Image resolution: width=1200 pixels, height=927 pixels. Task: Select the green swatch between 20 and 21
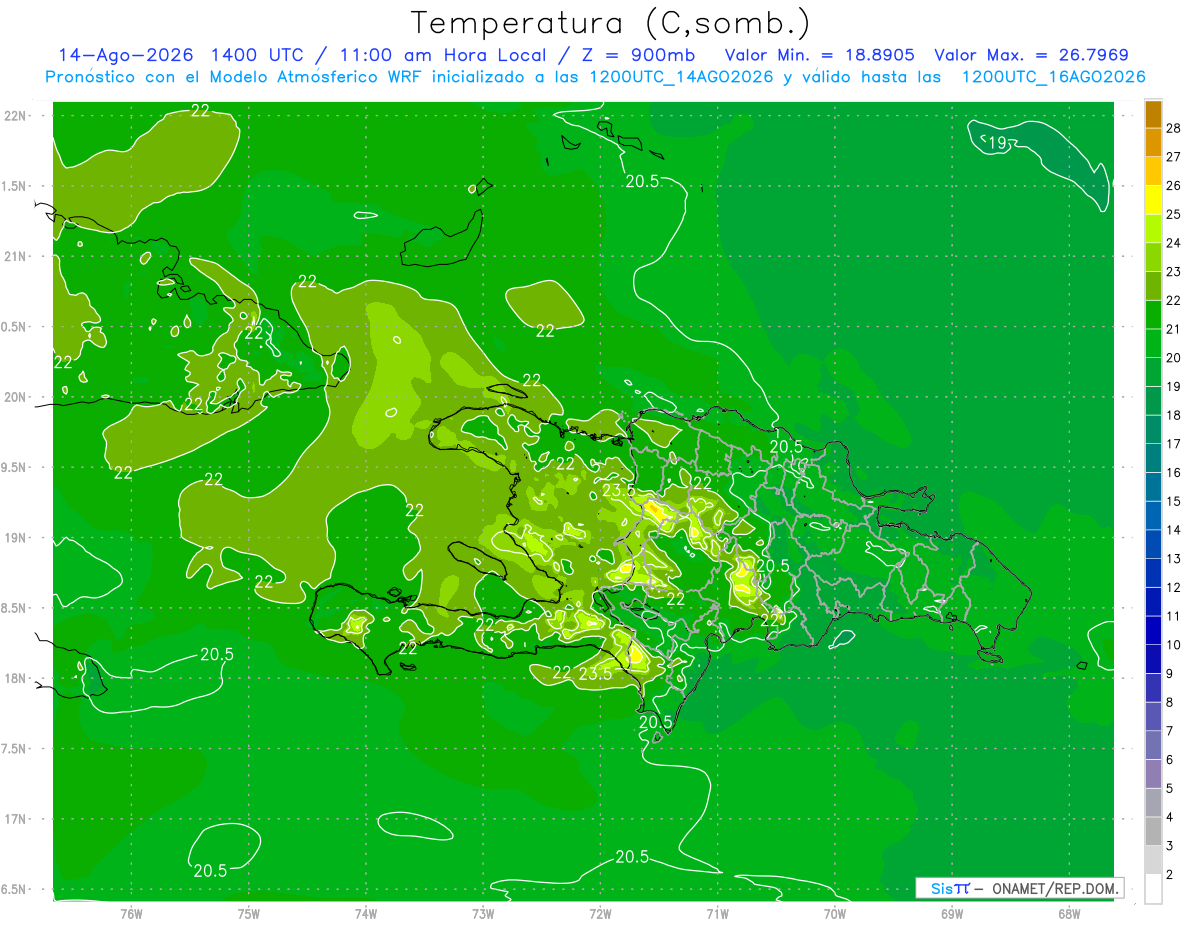pyautogui.click(x=1153, y=344)
